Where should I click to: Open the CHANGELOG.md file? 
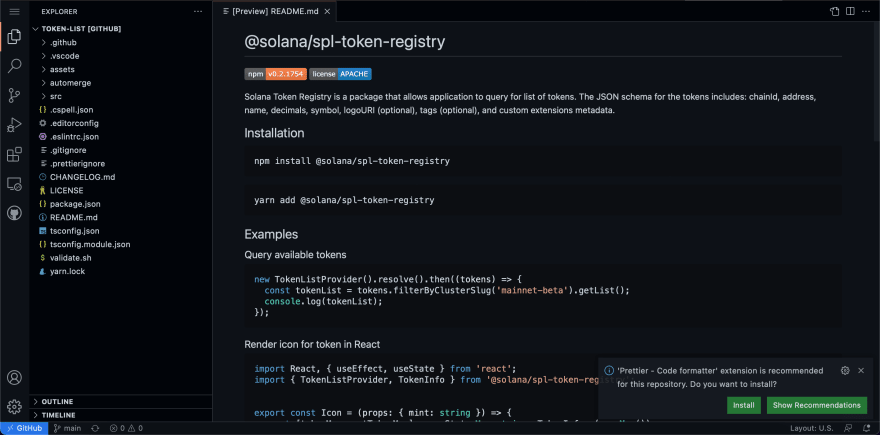pyautogui.click(x=121, y=177)
